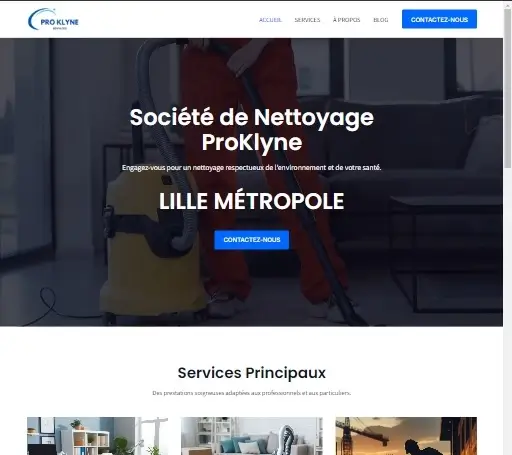Click the Pro Klyne logo
Screen dimensions: 512x455
[x=53, y=19]
